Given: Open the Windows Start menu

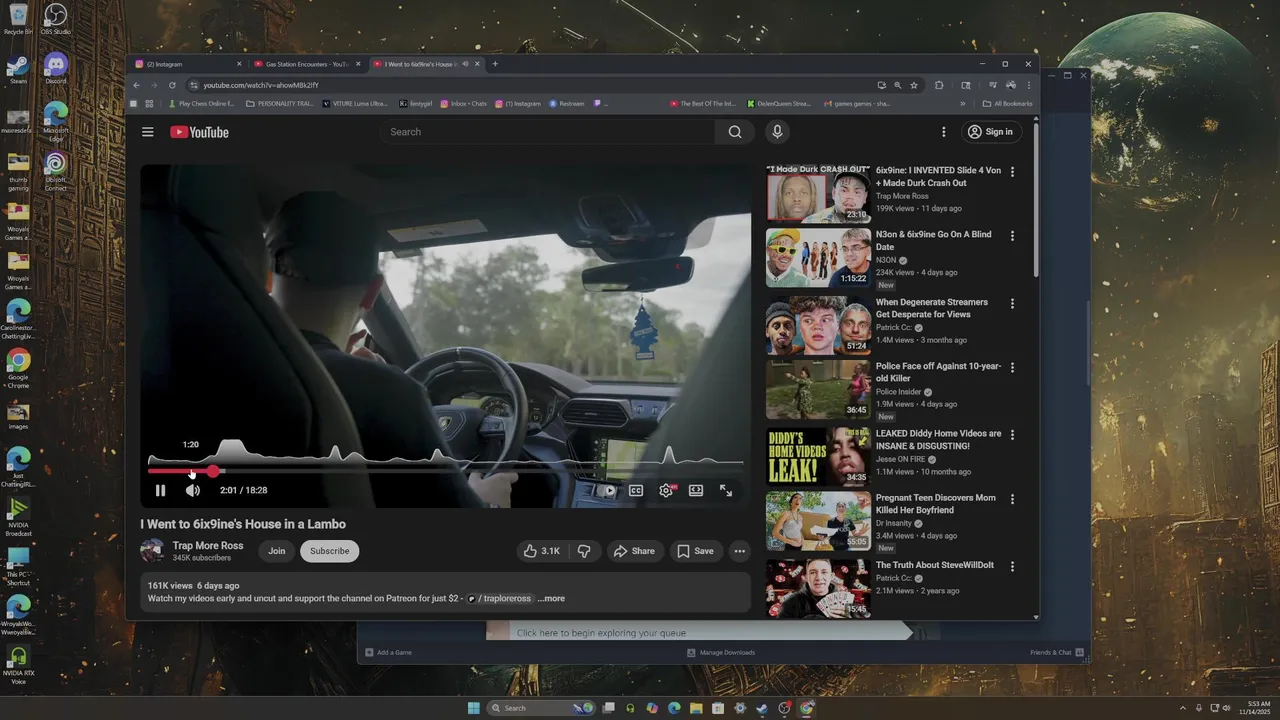Looking at the screenshot, I should [x=474, y=708].
